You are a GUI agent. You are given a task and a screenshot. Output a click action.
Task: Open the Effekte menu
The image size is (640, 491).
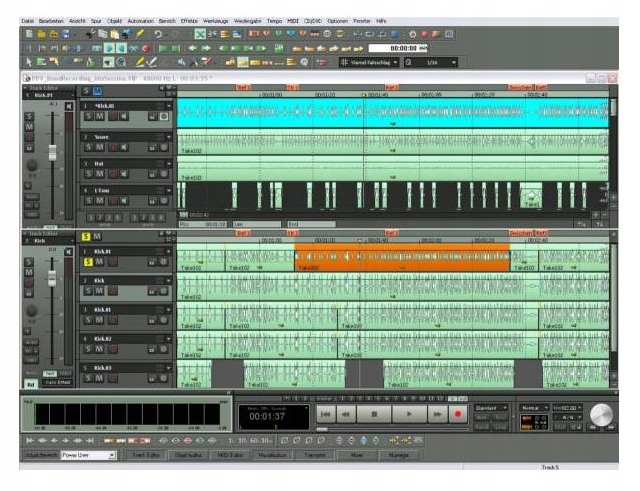[x=189, y=21]
